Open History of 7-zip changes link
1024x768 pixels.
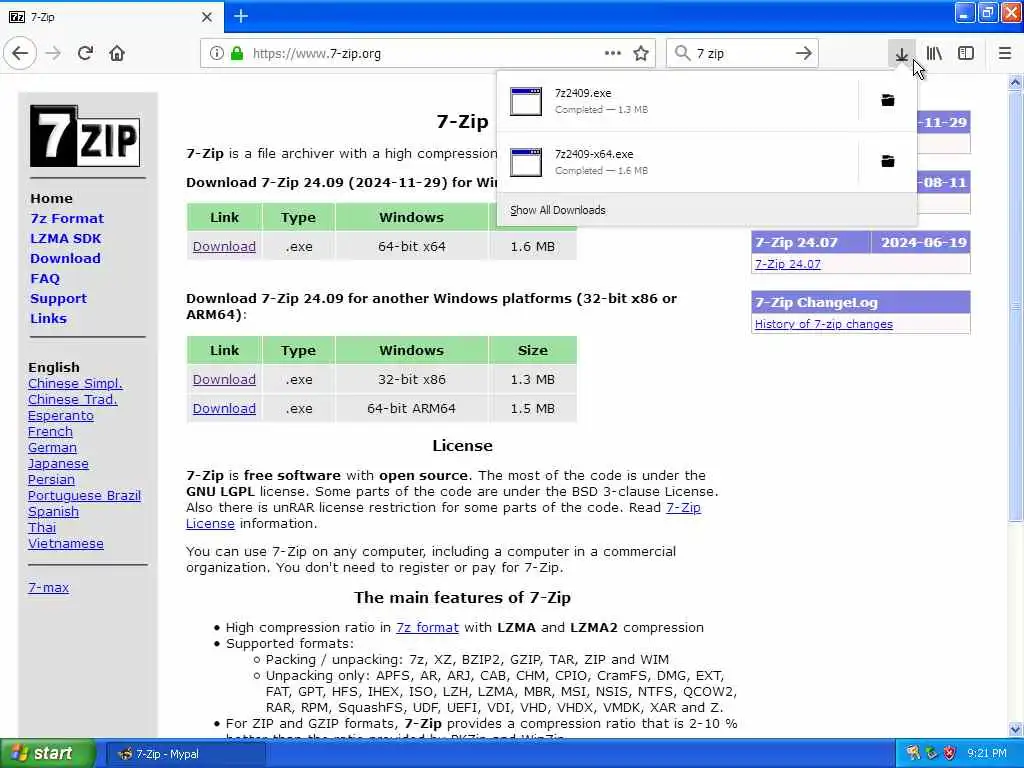click(x=824, y=324)
